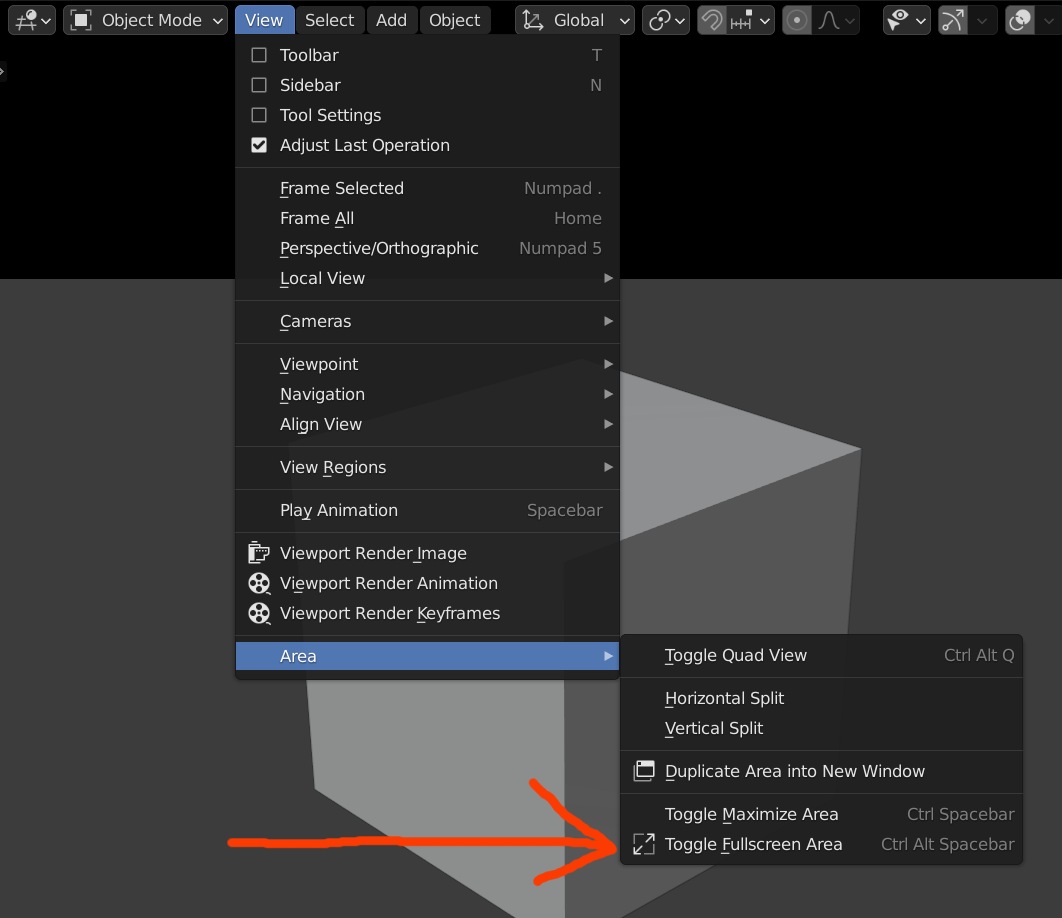Expand the Cameras submenu
This screenshot has width=1062, height=918.
427,321
